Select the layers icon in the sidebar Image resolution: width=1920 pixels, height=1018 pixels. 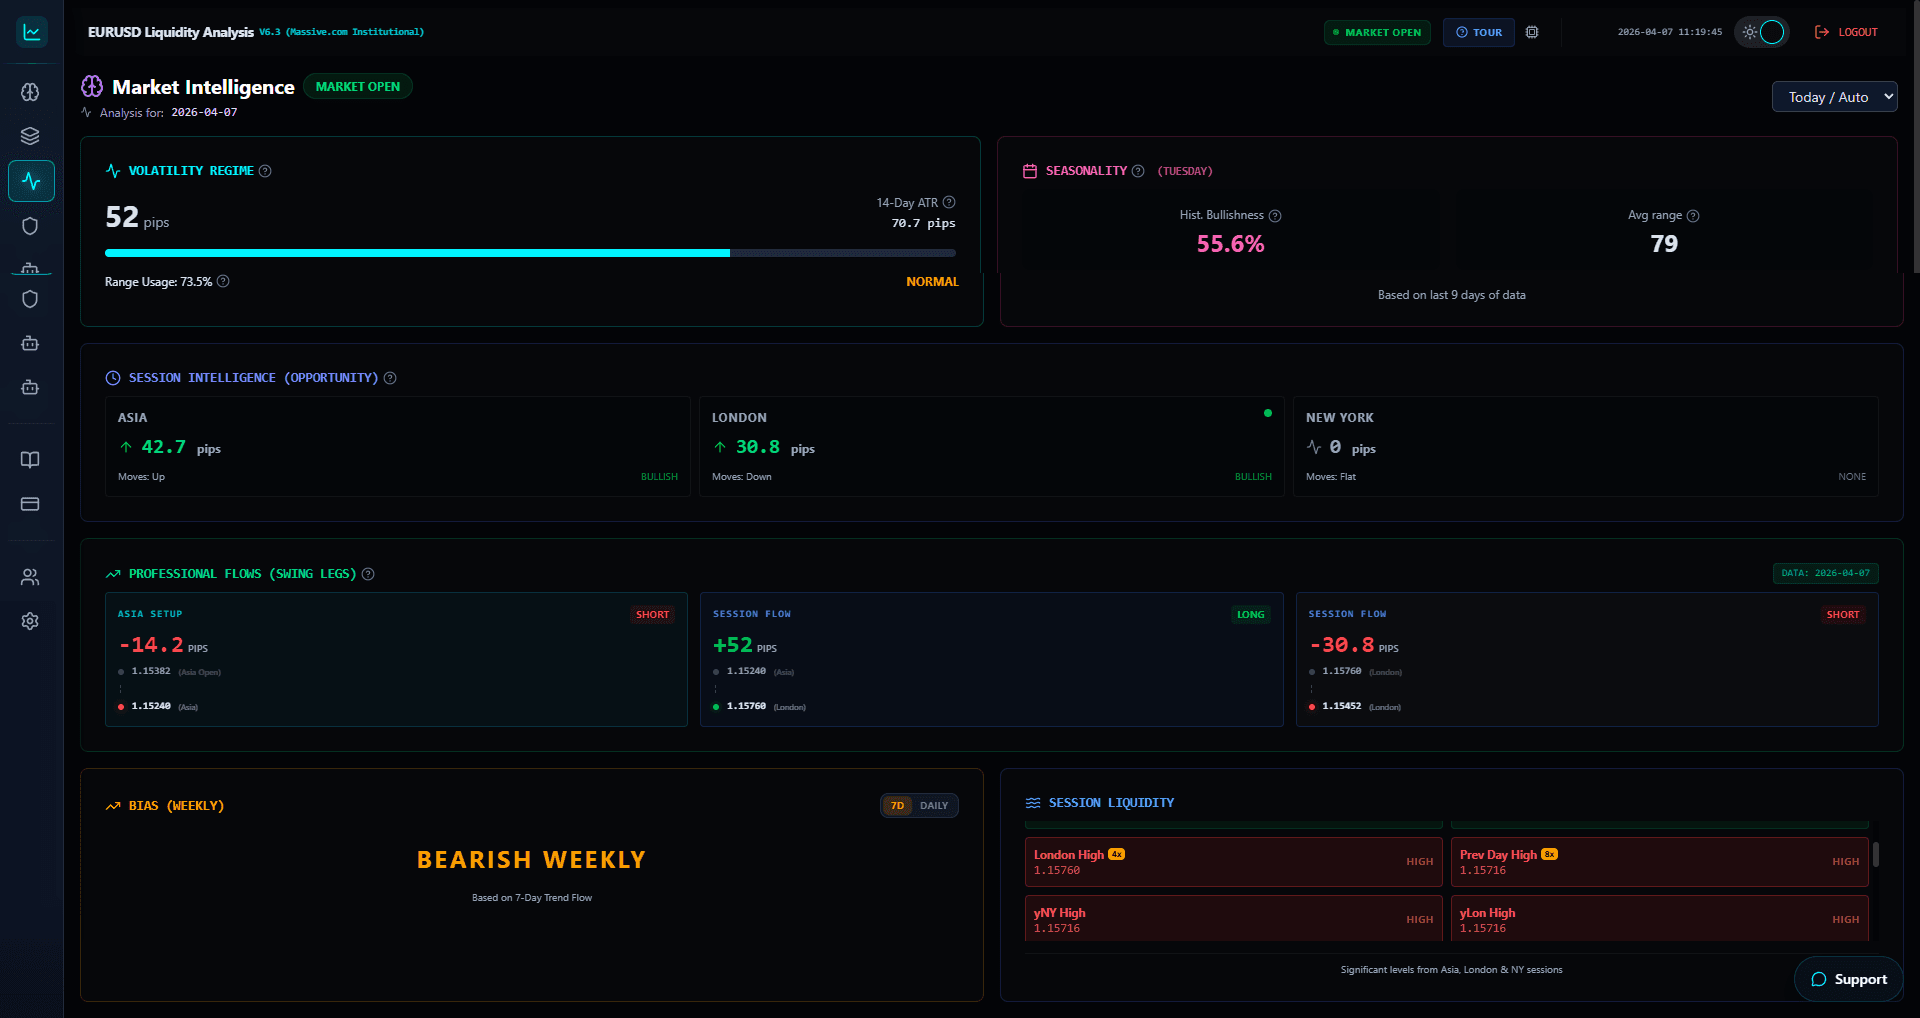pos(31,136)
